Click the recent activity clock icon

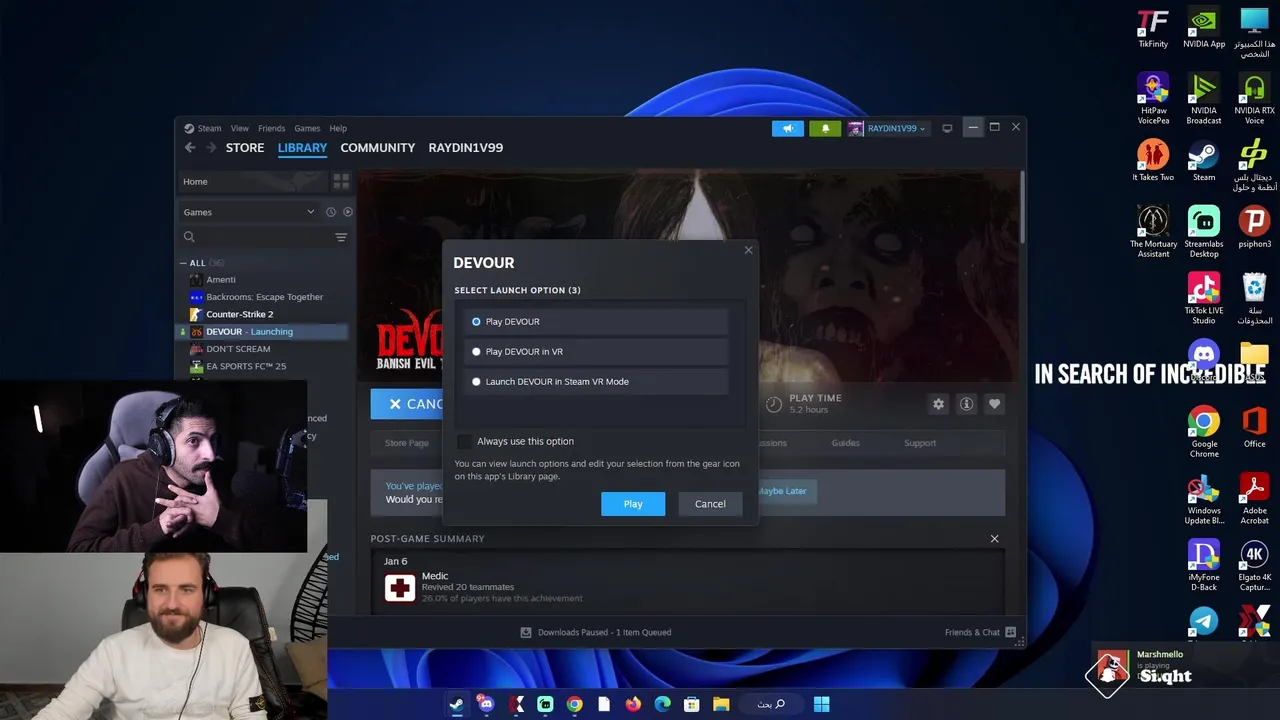coord(331,212)
